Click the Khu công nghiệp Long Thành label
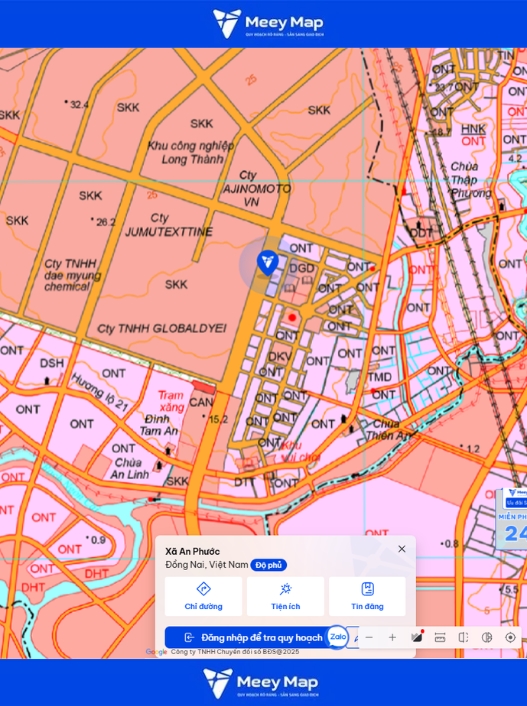This screenshot has height=706, width=527. (x=191, y=152)
